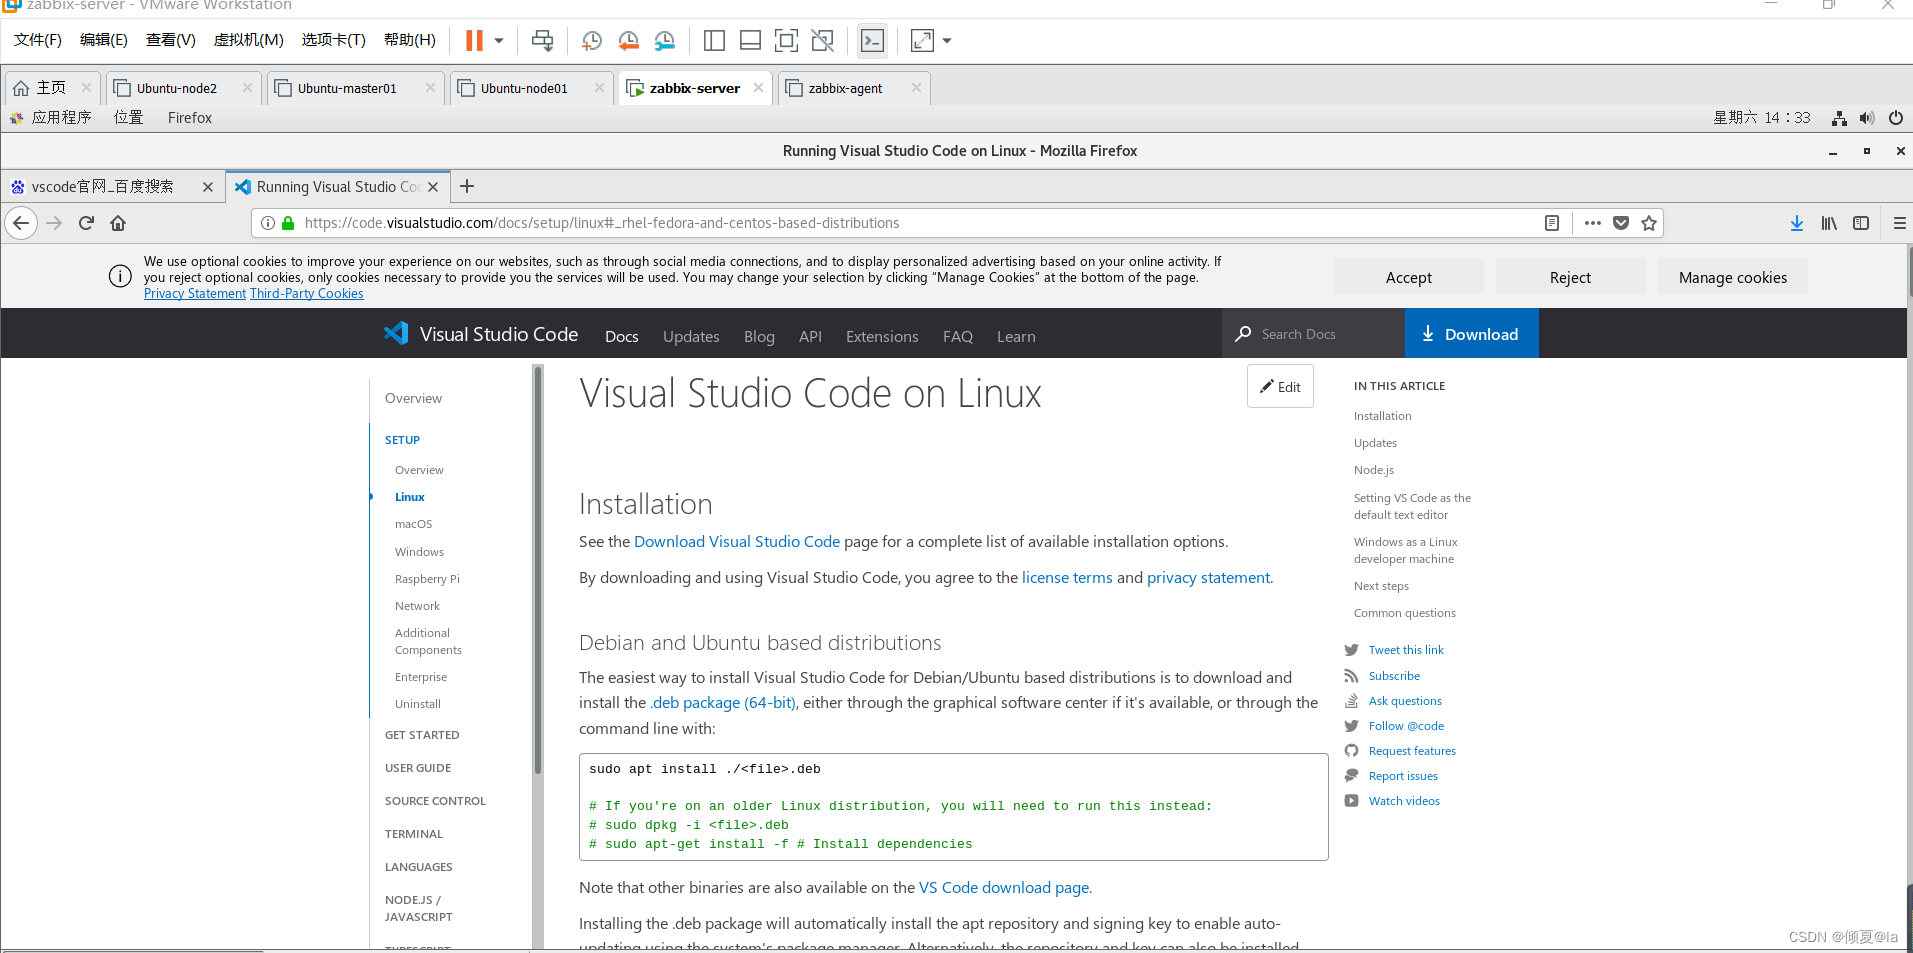Click the send Ctrl+Alt+Del icon in the VMware toolbar

542,41
